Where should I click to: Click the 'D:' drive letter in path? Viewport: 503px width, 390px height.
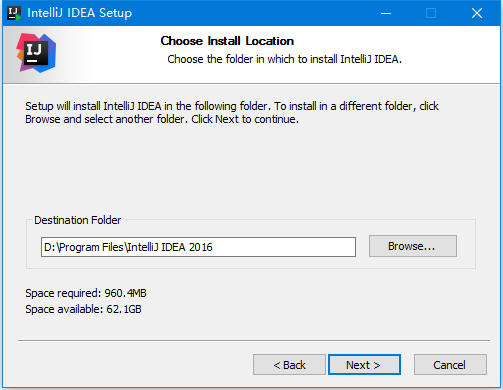coord(49,247)
